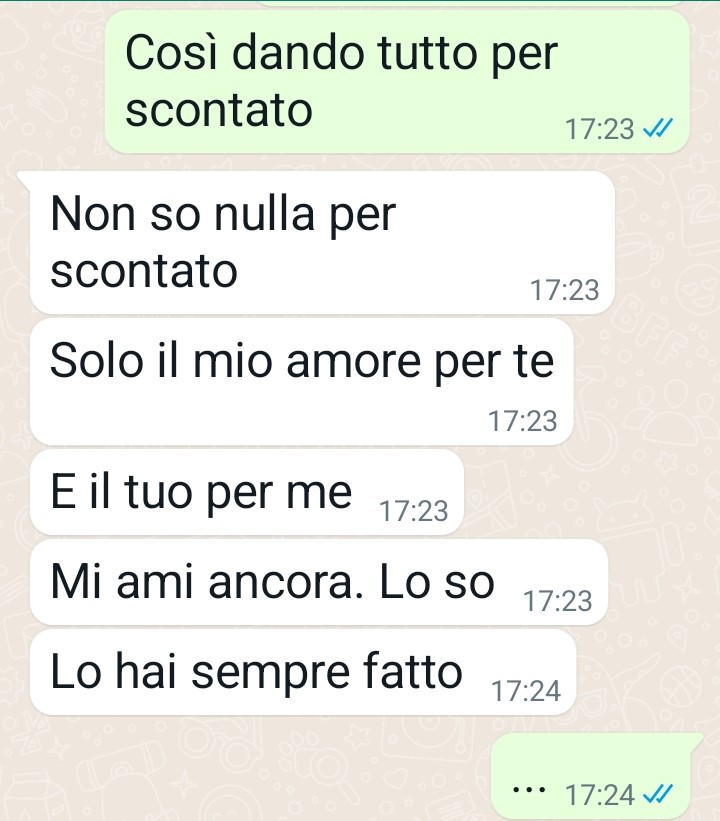Viewport: 720px width, 821px height.
Task: Tap the 'Solo il mio amore per te' bubble
Action: tap(302, 382)
